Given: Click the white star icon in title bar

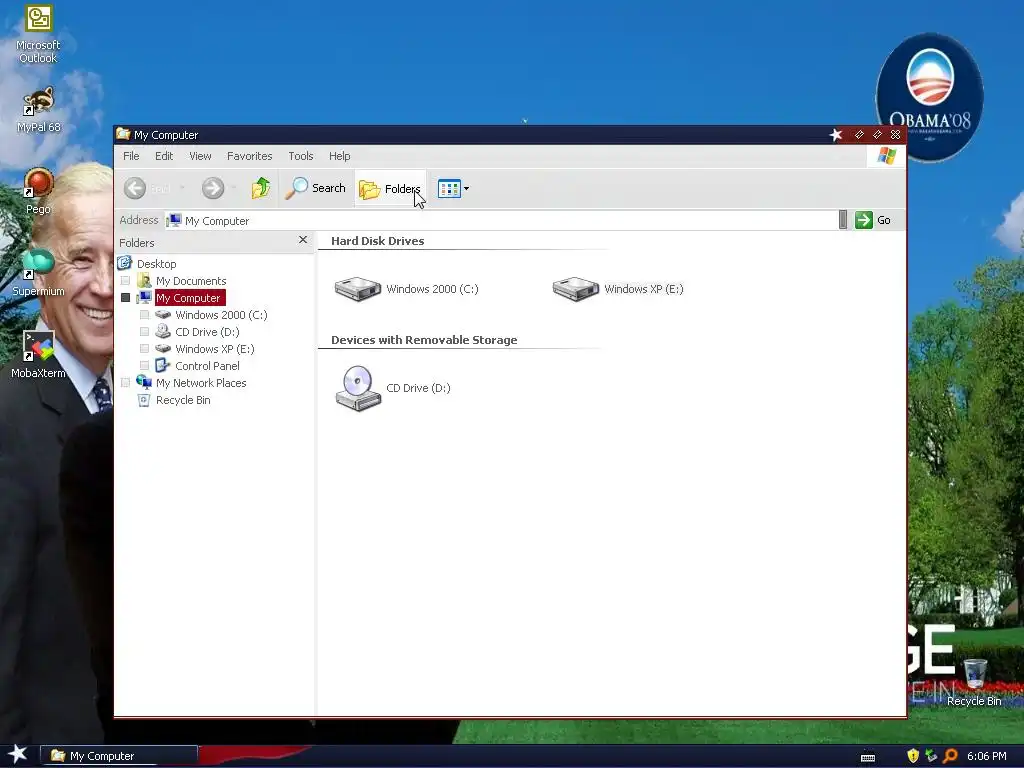Looking at the screenshot, I should tap(835, 135).
